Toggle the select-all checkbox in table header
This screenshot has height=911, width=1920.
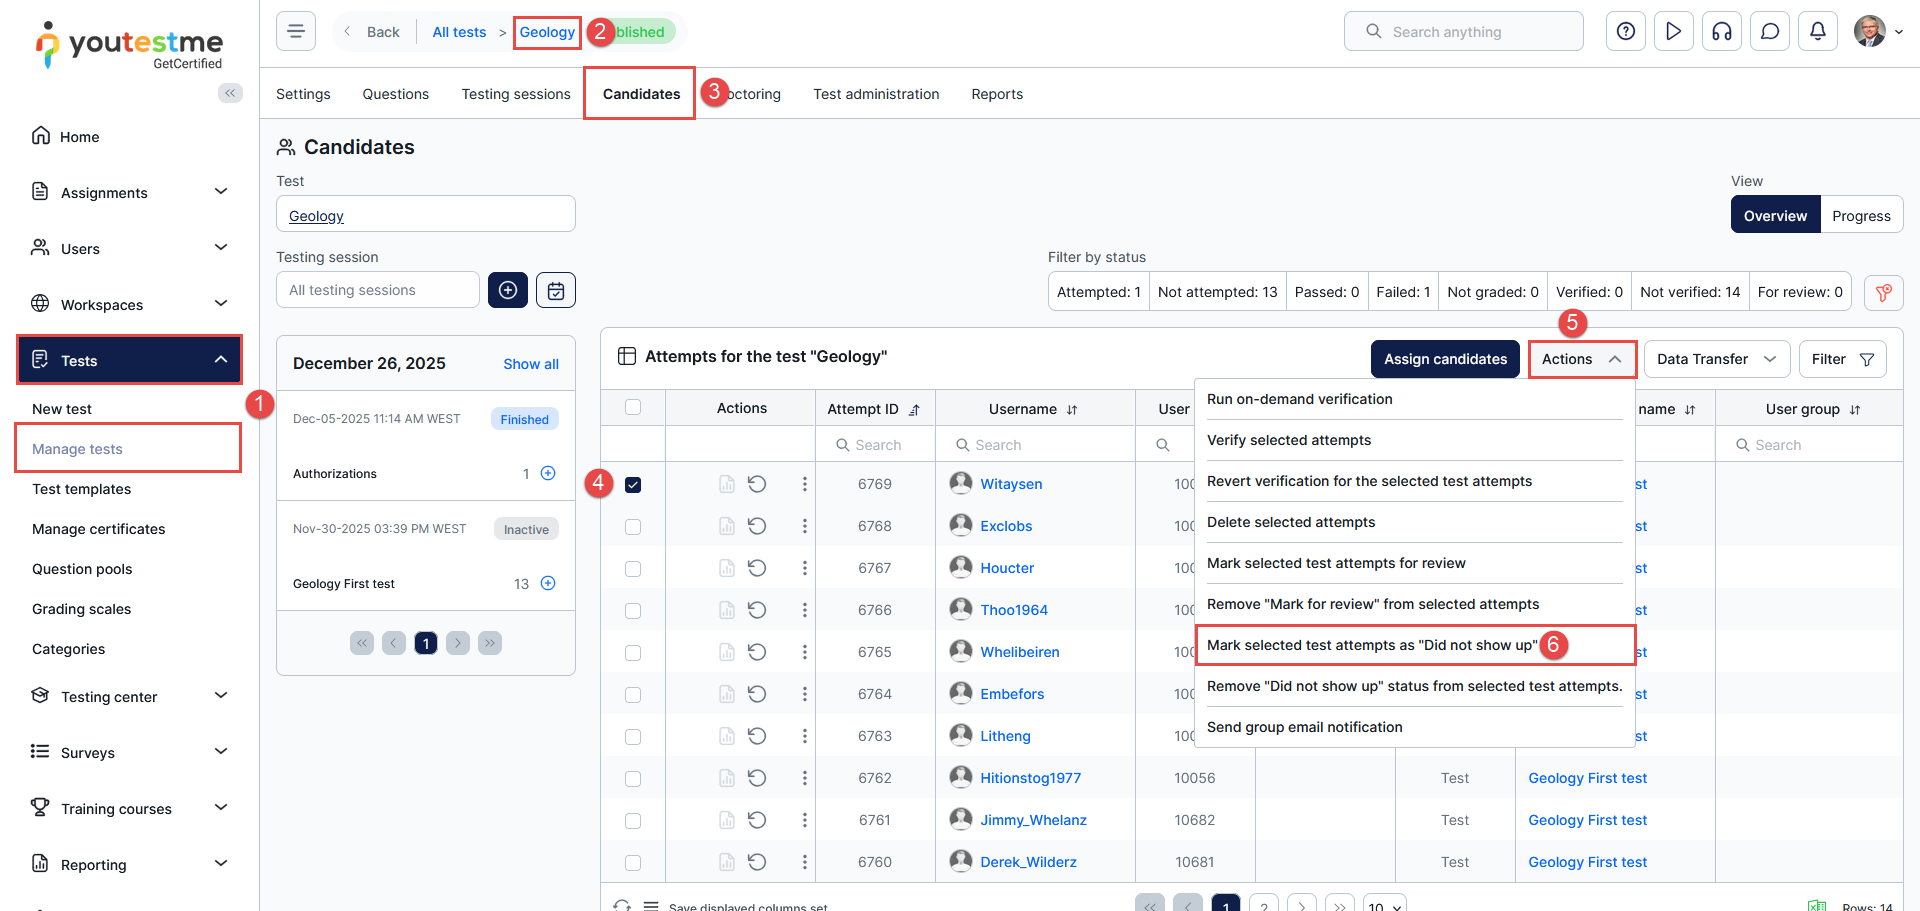tap(633, 408)
